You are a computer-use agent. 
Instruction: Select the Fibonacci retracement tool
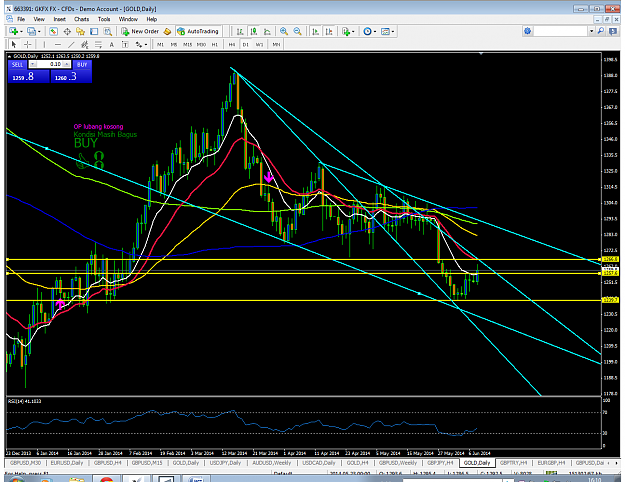pyautogui.click(x=98, y=44)
